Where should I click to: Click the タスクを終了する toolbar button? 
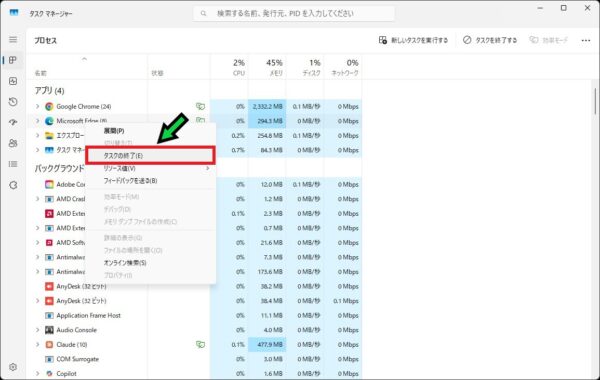coord(490,40)
